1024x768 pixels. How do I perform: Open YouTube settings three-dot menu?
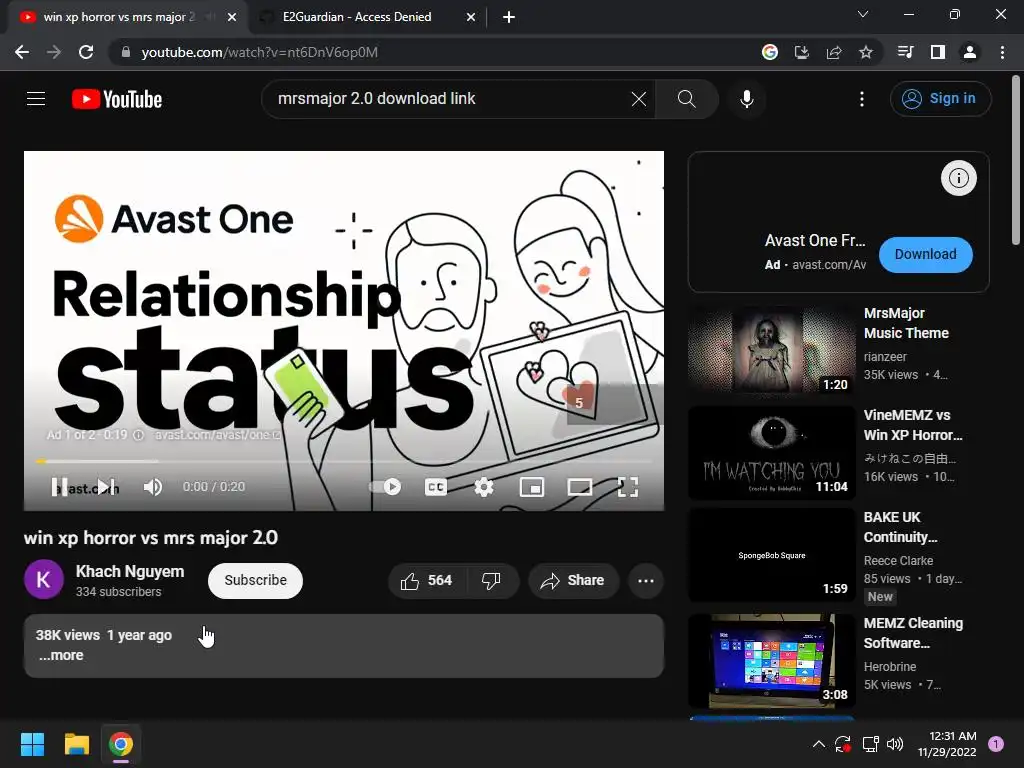pos(861,99)
